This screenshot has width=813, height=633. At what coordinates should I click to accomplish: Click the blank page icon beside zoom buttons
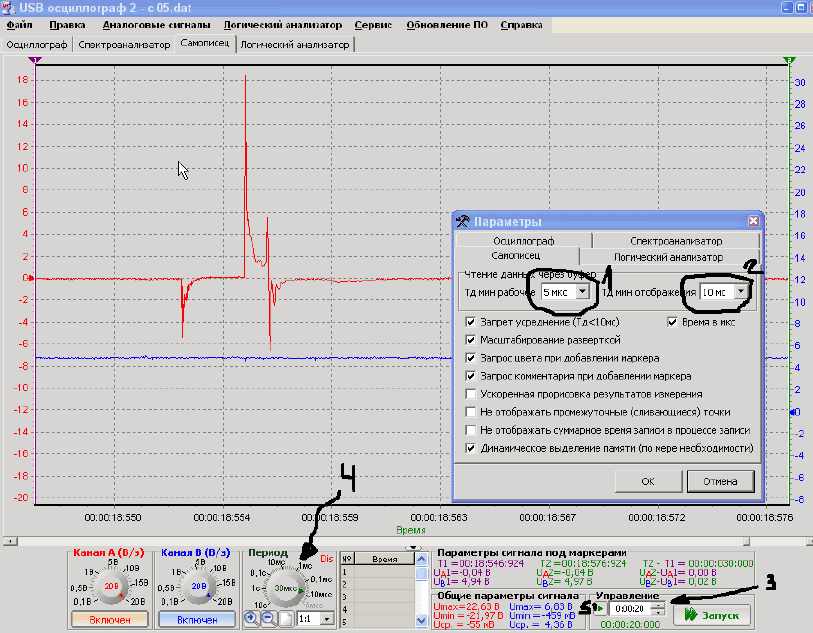click(x=286, y=618)
